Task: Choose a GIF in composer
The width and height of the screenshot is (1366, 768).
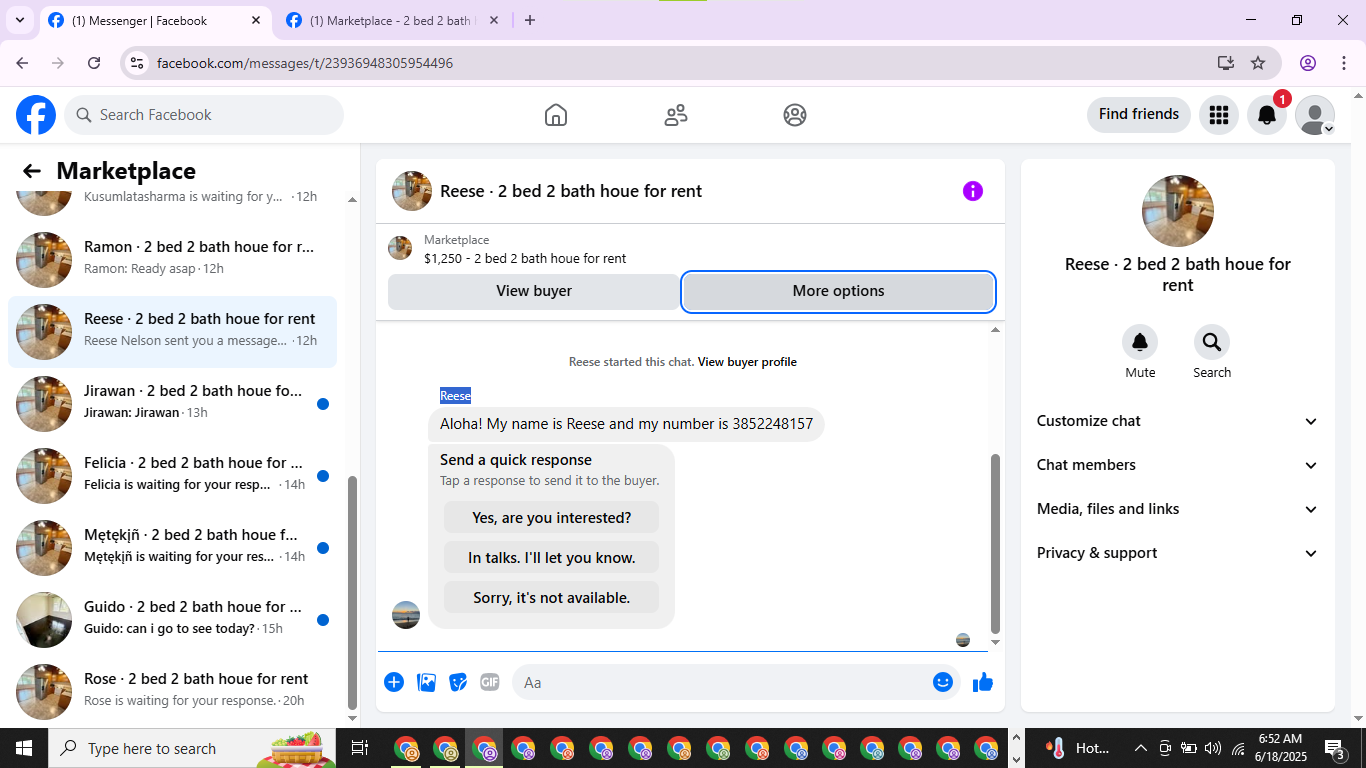Action: click(x=490, y=682)
